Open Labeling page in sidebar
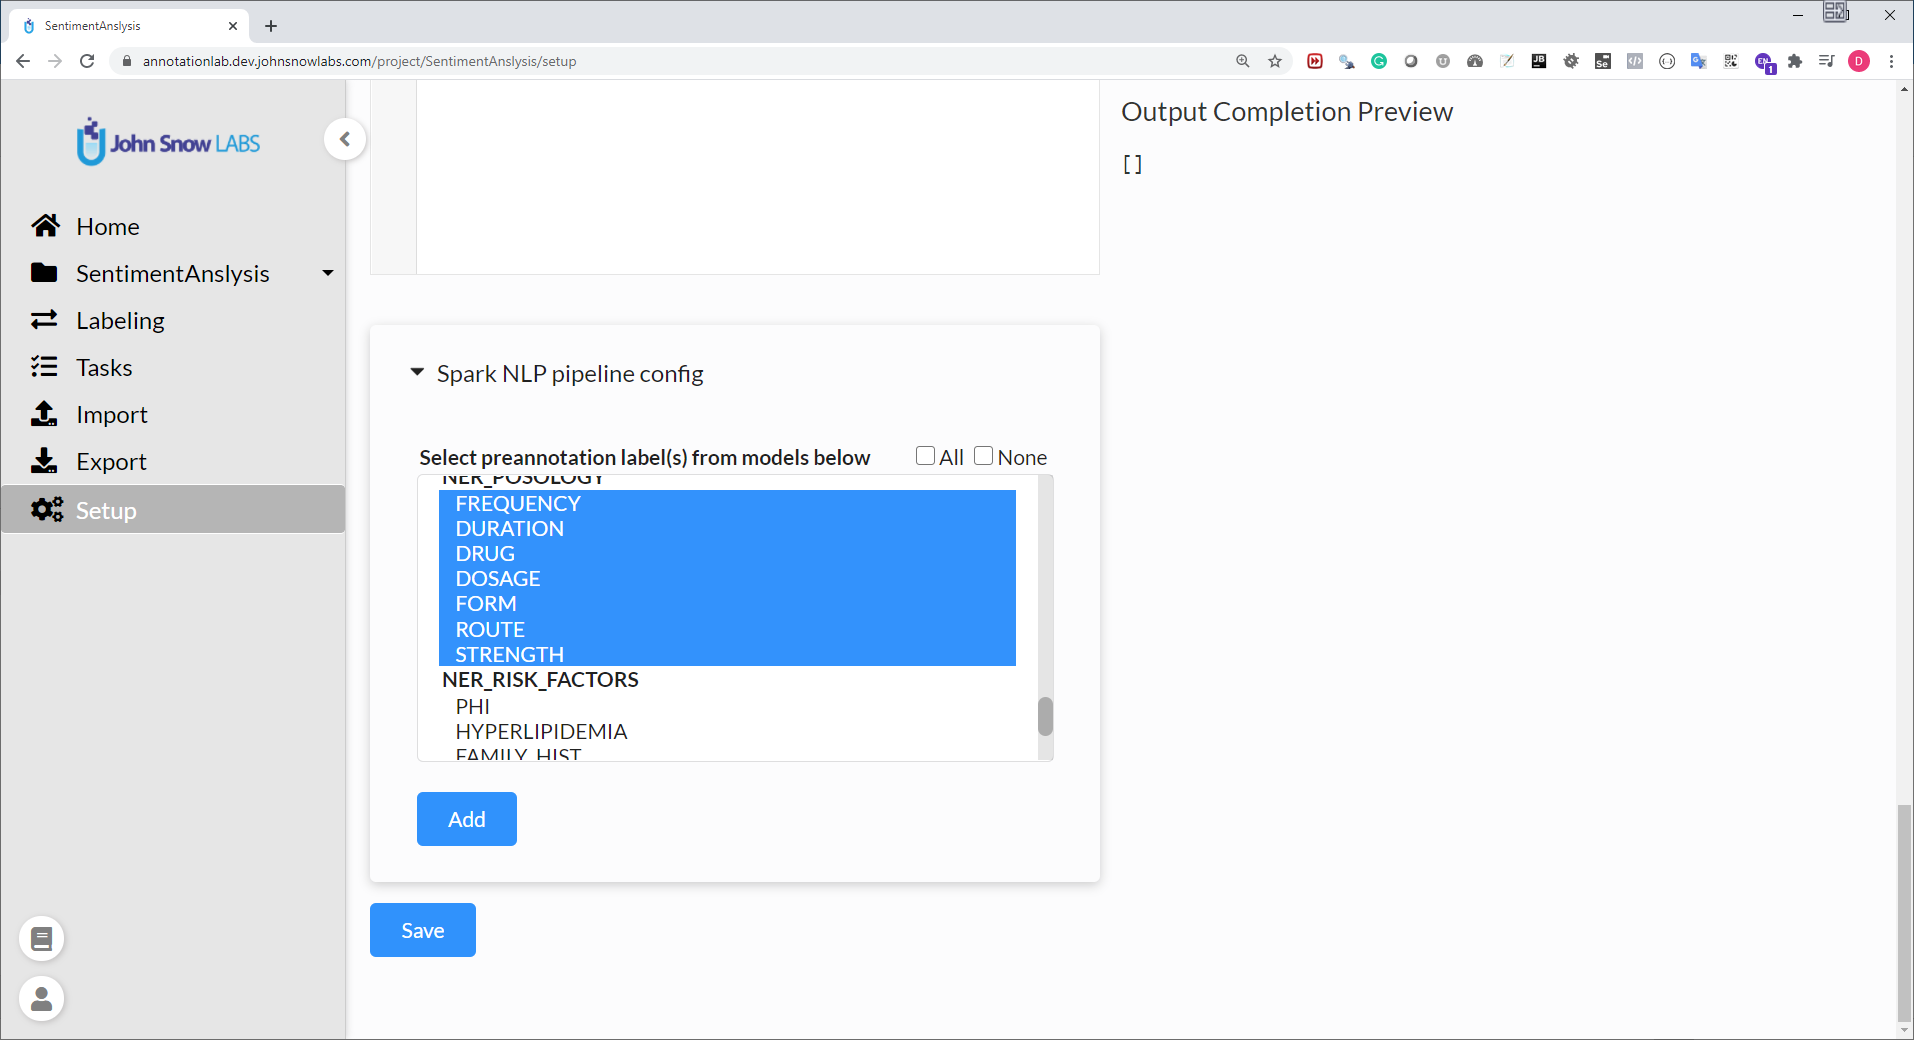Image resolution: width=1914 pixels, height=1040 pixels. tap(120, 320)
